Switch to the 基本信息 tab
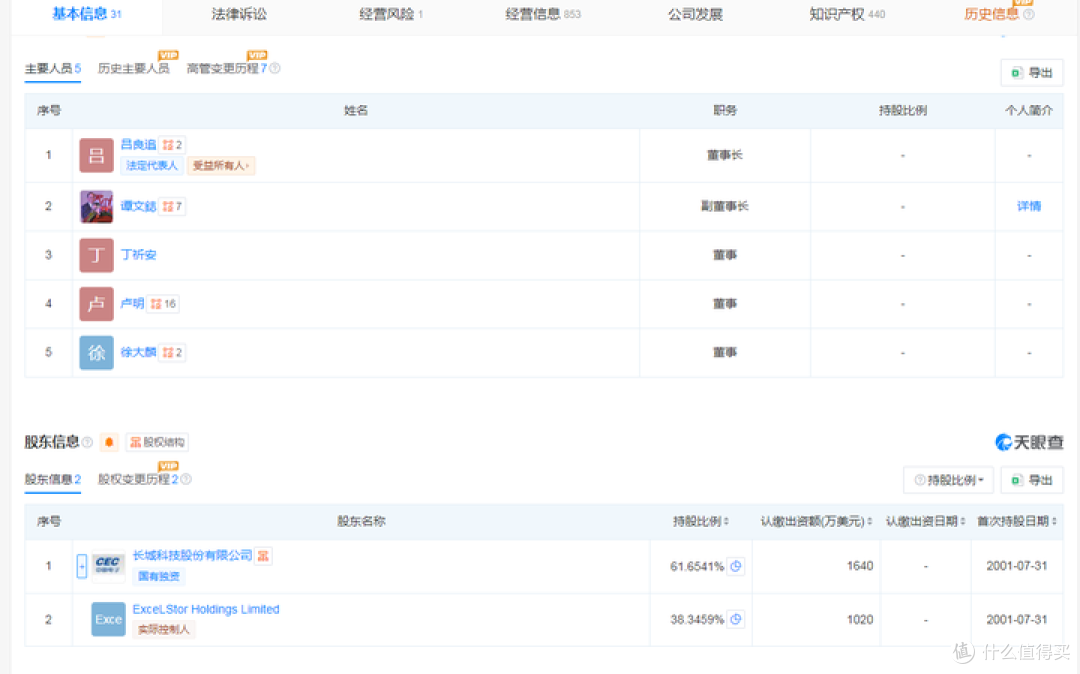 coord(86,14)
